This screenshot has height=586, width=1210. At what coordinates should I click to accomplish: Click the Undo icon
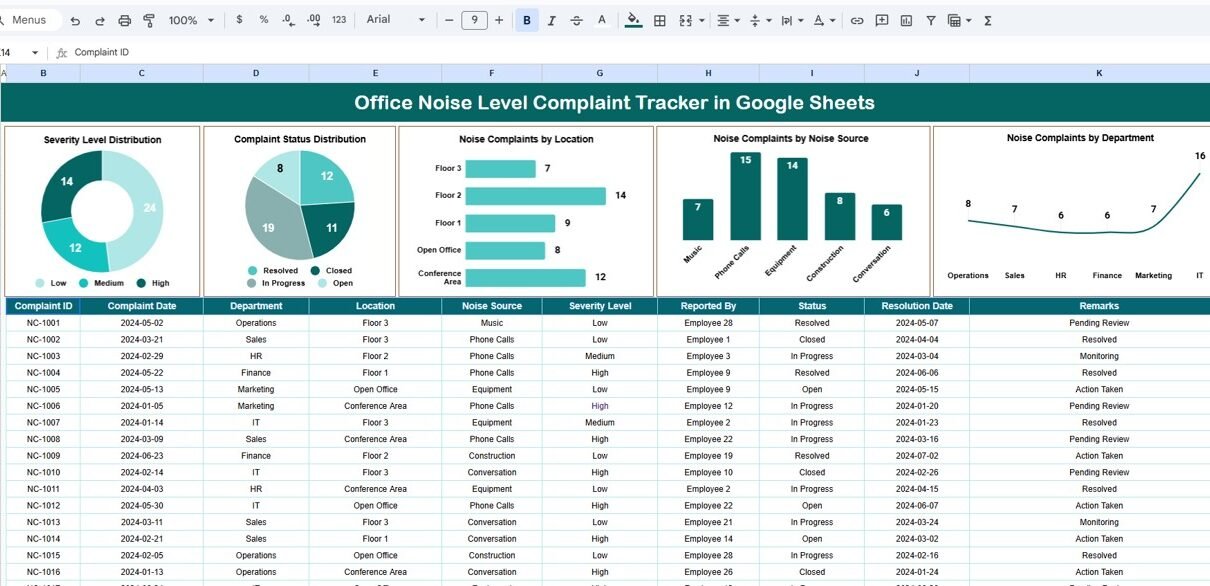[75, 20]
